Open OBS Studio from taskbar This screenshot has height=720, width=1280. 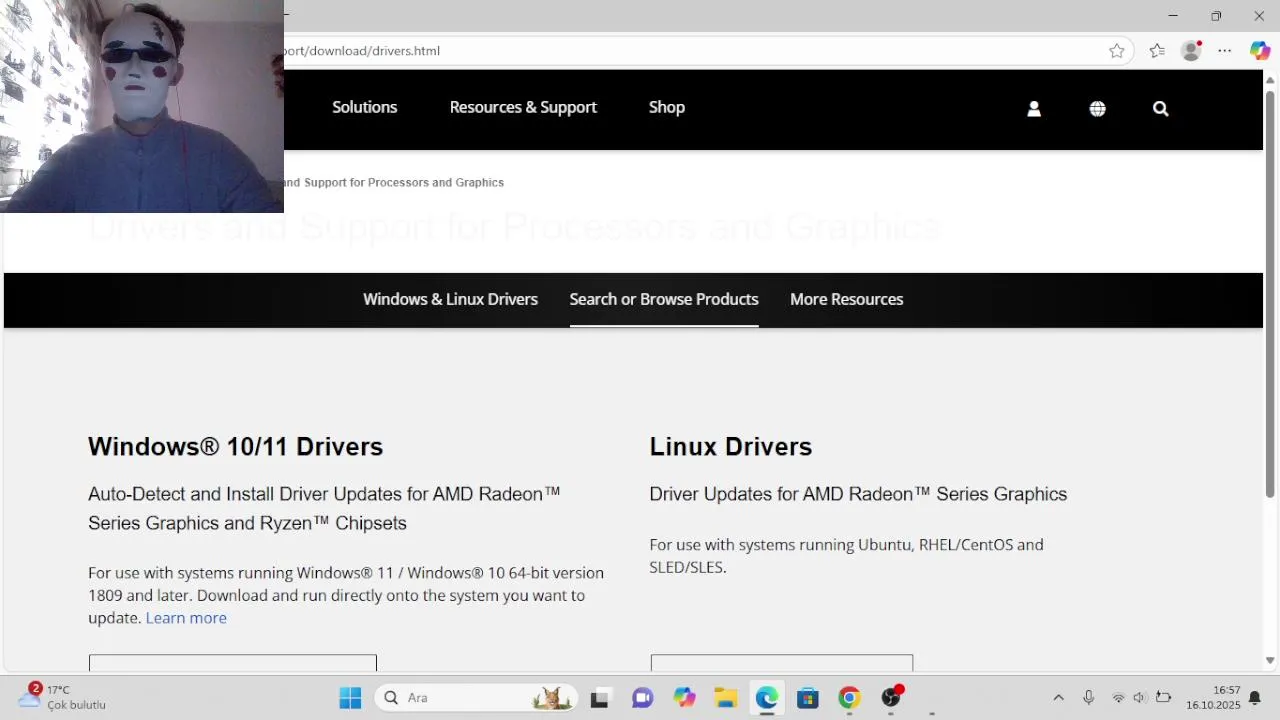pos(891,698)
